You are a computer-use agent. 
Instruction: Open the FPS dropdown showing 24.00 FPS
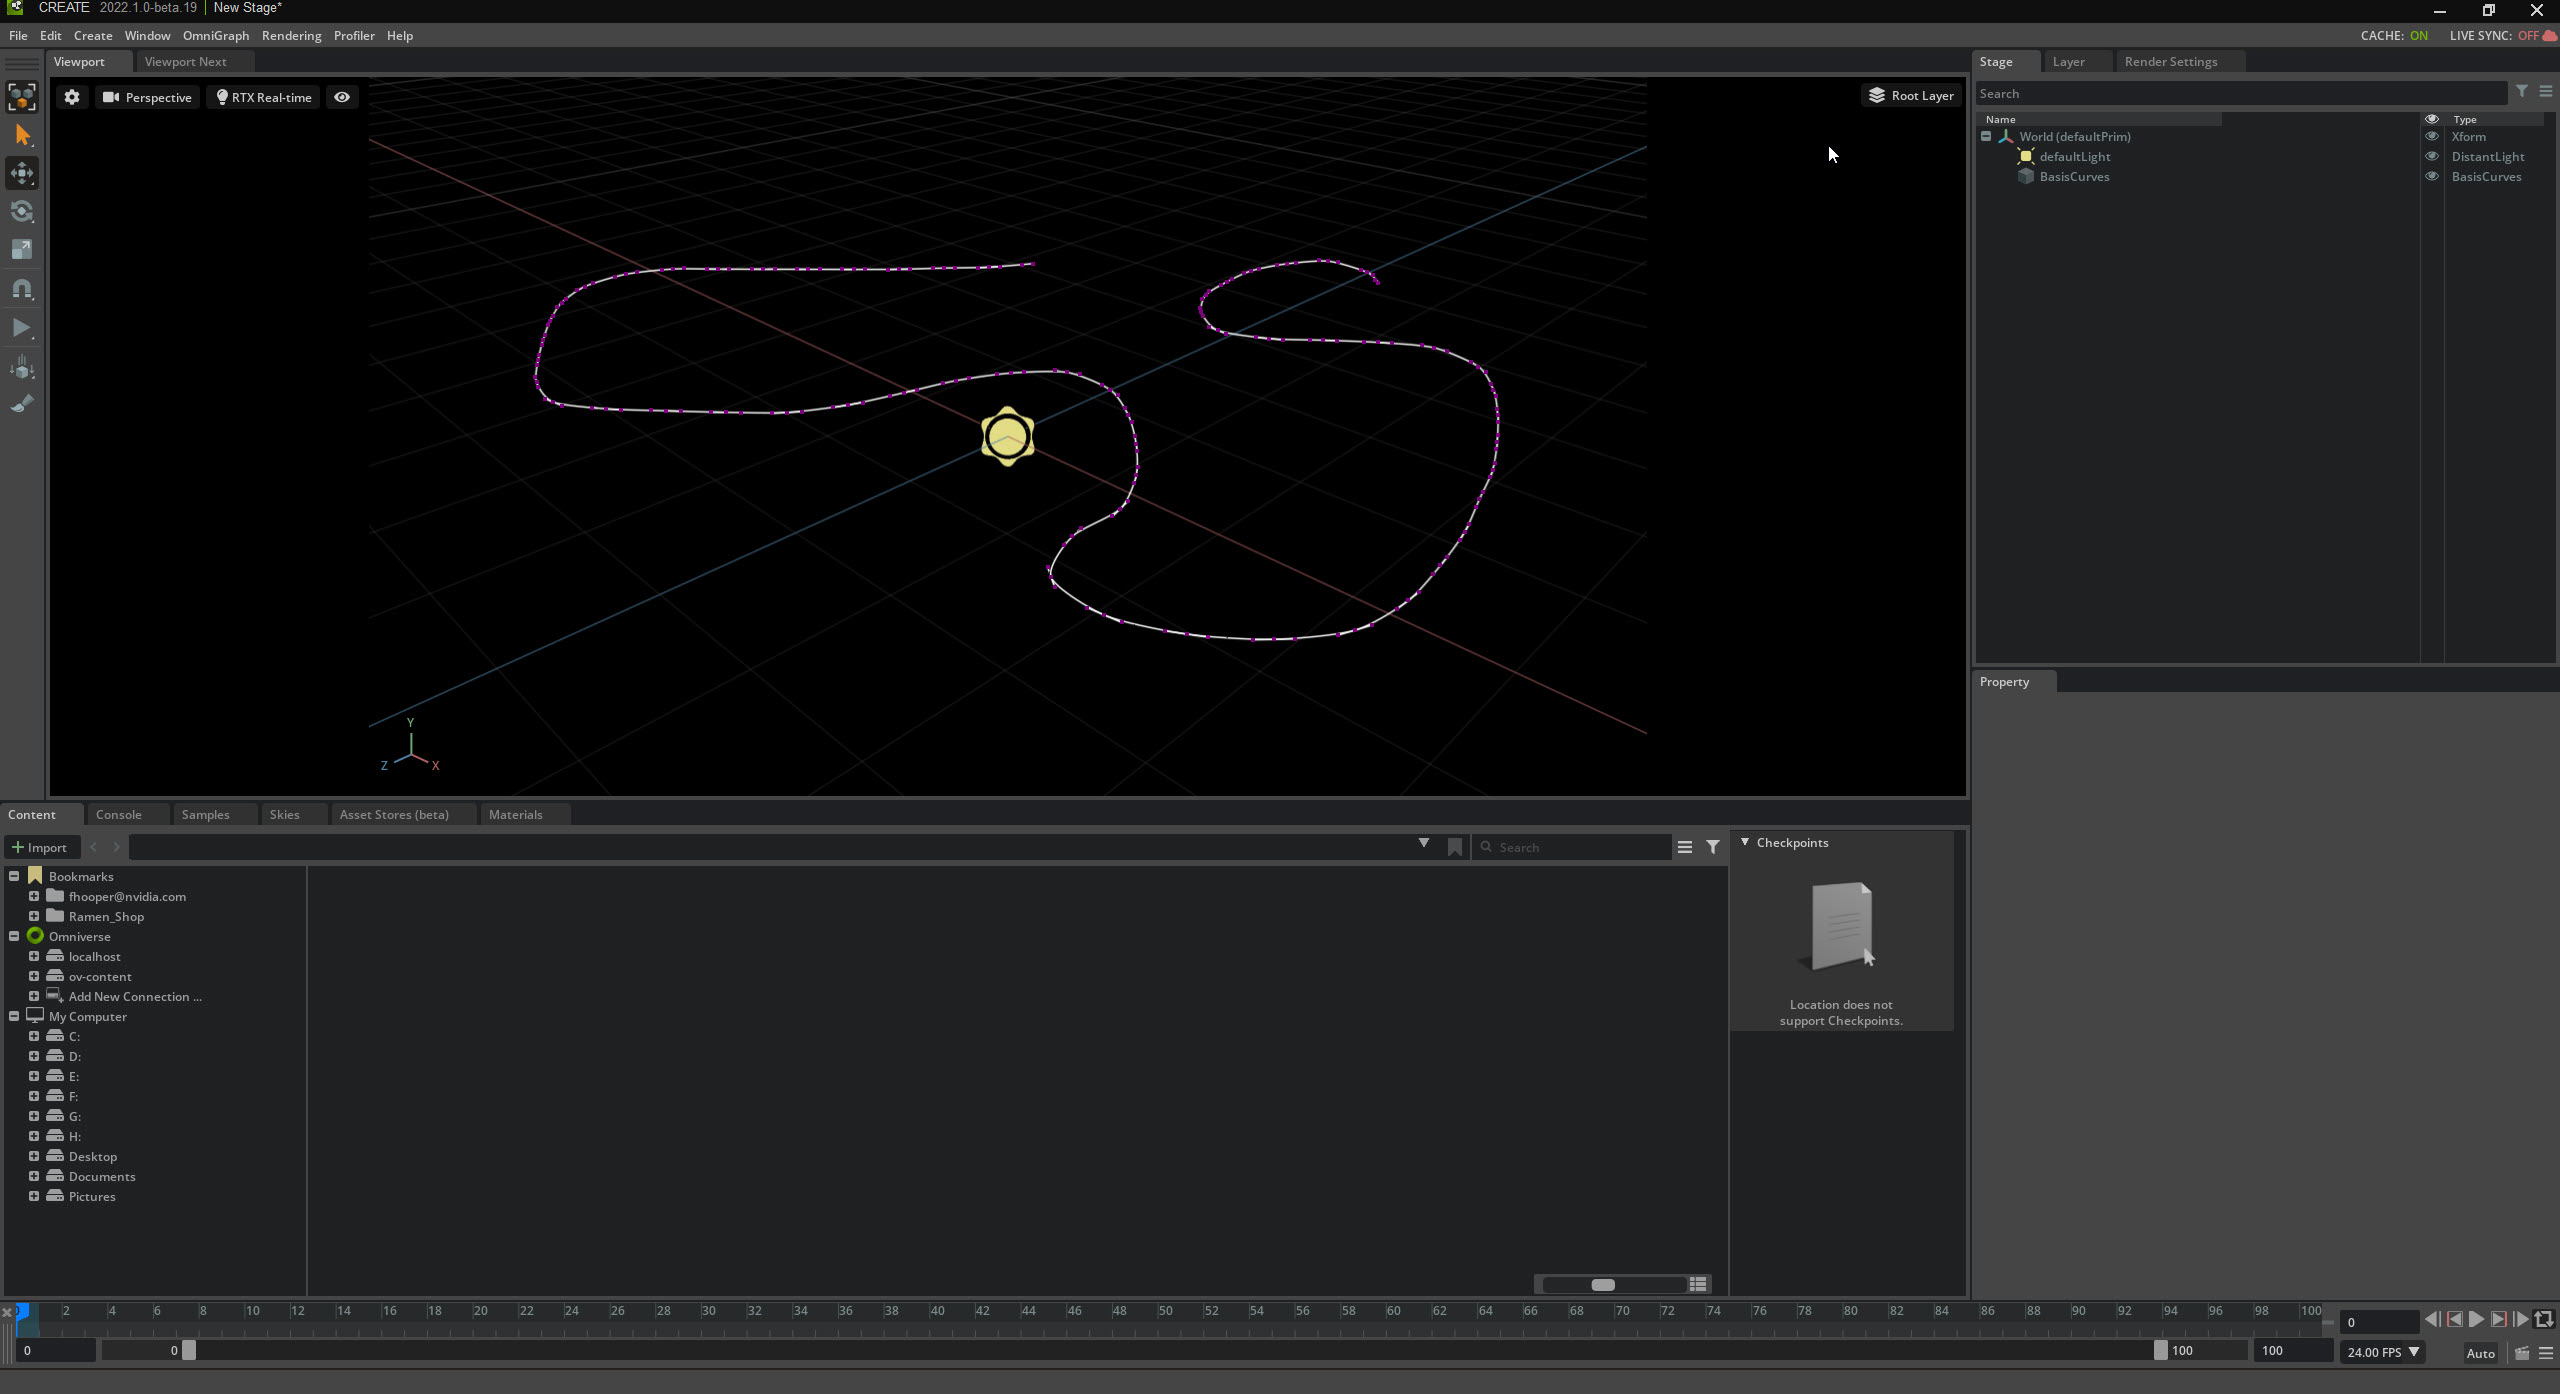2383,1352
